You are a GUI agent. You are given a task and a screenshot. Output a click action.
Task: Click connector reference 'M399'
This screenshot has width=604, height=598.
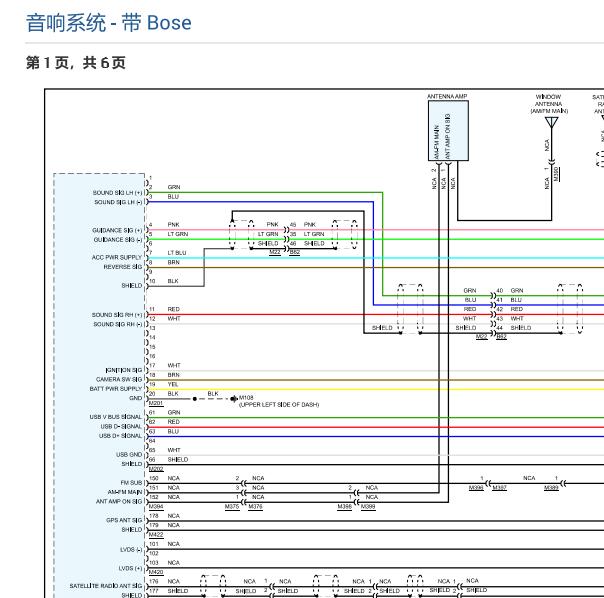368,506
